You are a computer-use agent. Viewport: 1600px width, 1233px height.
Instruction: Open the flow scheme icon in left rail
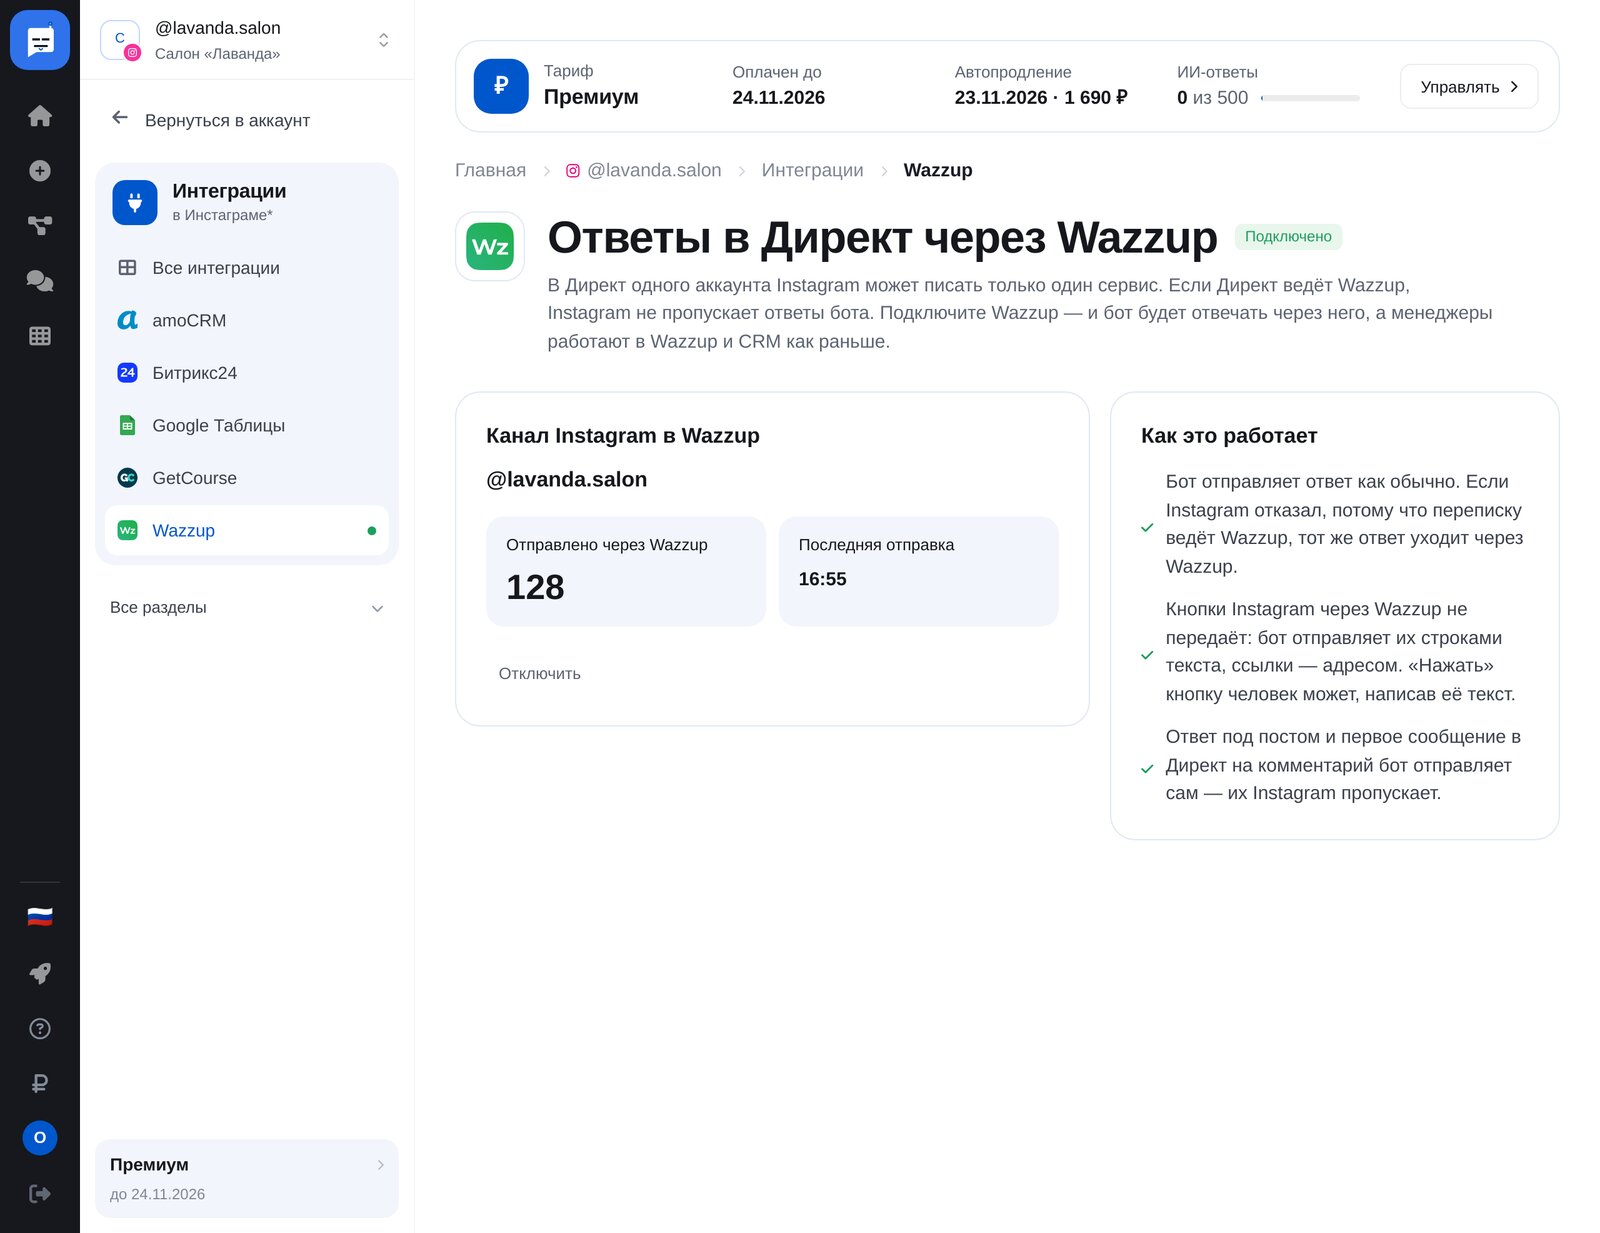(x=40, y=226)
